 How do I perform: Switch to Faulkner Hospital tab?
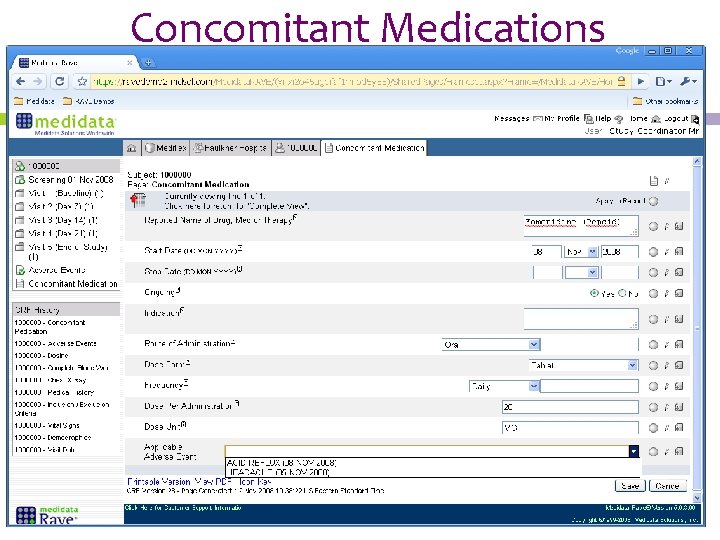point(230,148)
